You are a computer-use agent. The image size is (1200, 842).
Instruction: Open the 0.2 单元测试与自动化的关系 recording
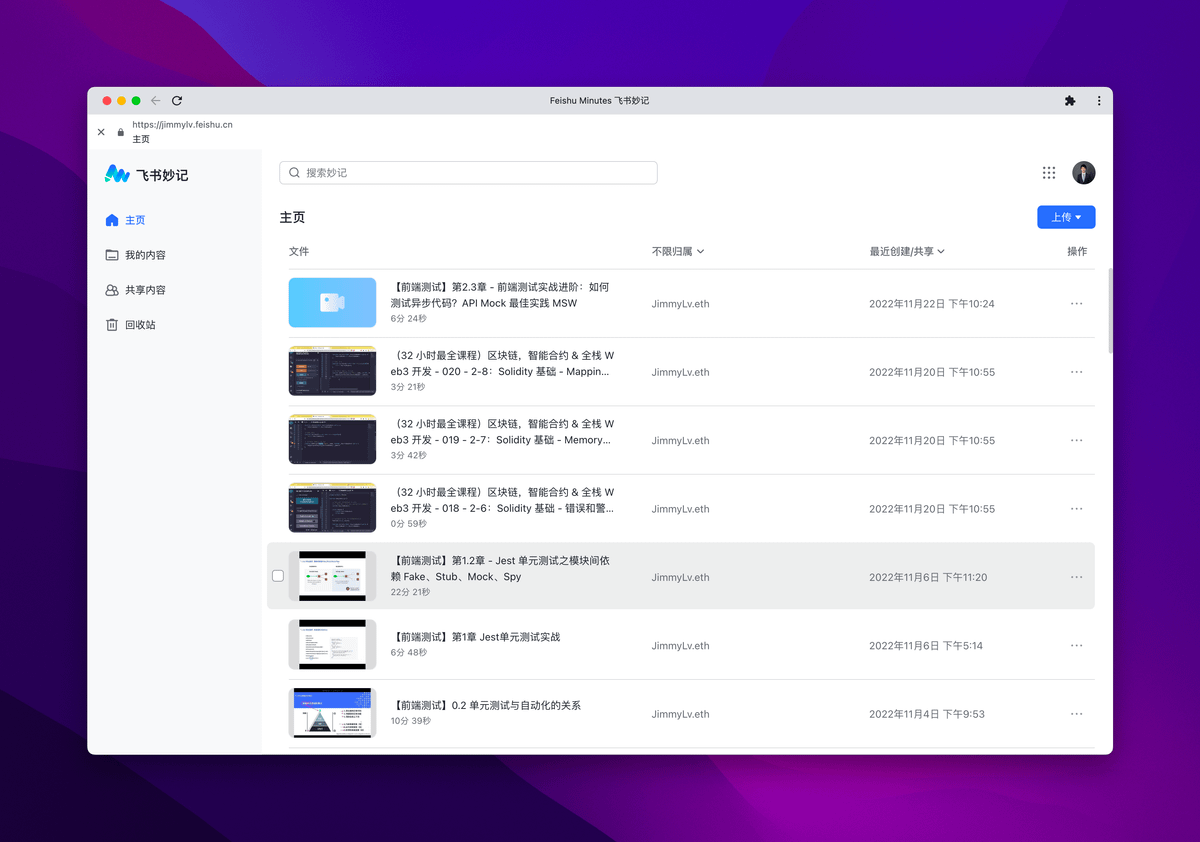coord(486,705)
